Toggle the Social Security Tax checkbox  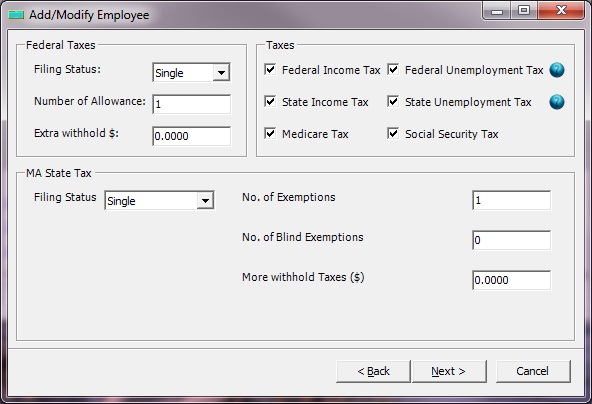[393, 133]
